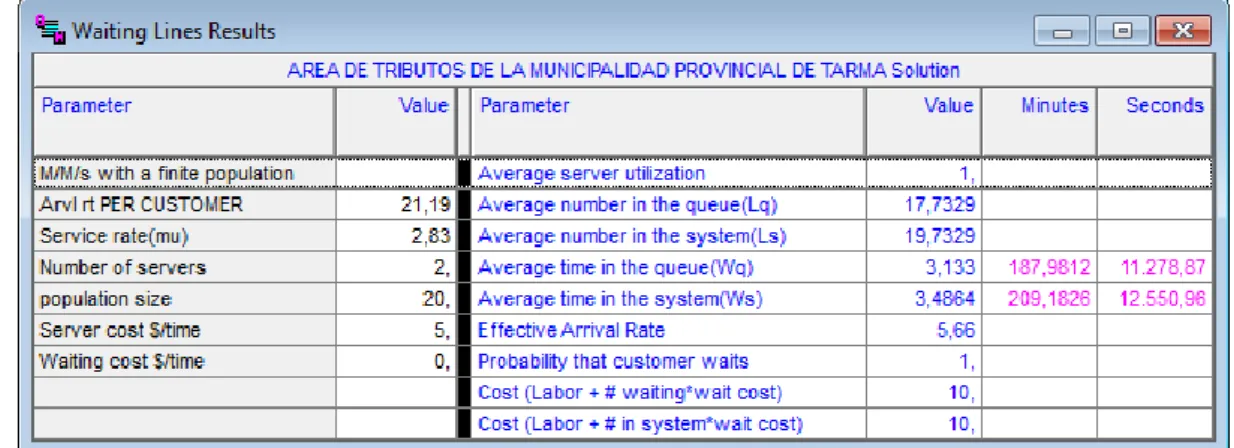1234x448 pixels.
Task: Click the Number of servers label
Action: click(x=123, y=268)
